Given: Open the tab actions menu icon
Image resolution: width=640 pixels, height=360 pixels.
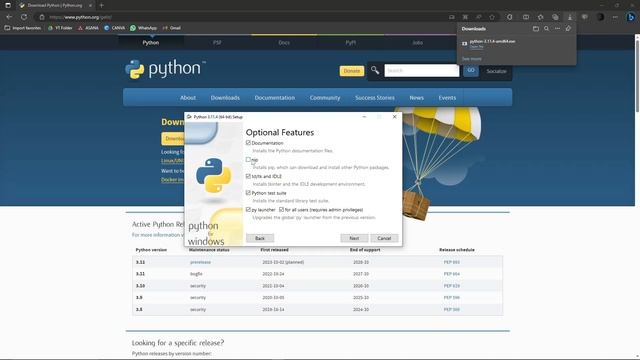Looking at the screenshot, I should (8, 5).
